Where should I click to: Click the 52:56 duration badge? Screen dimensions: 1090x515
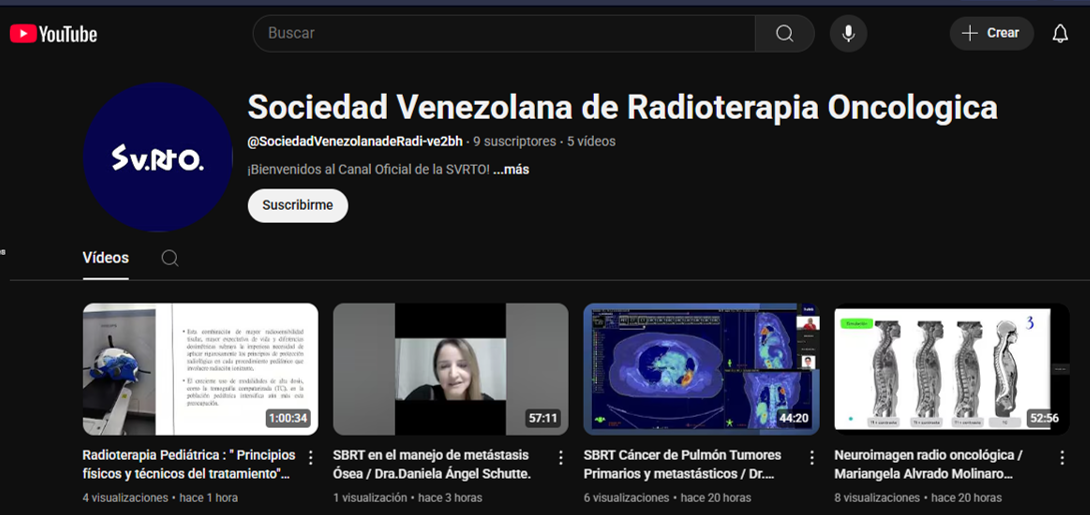coord(1044,418)
